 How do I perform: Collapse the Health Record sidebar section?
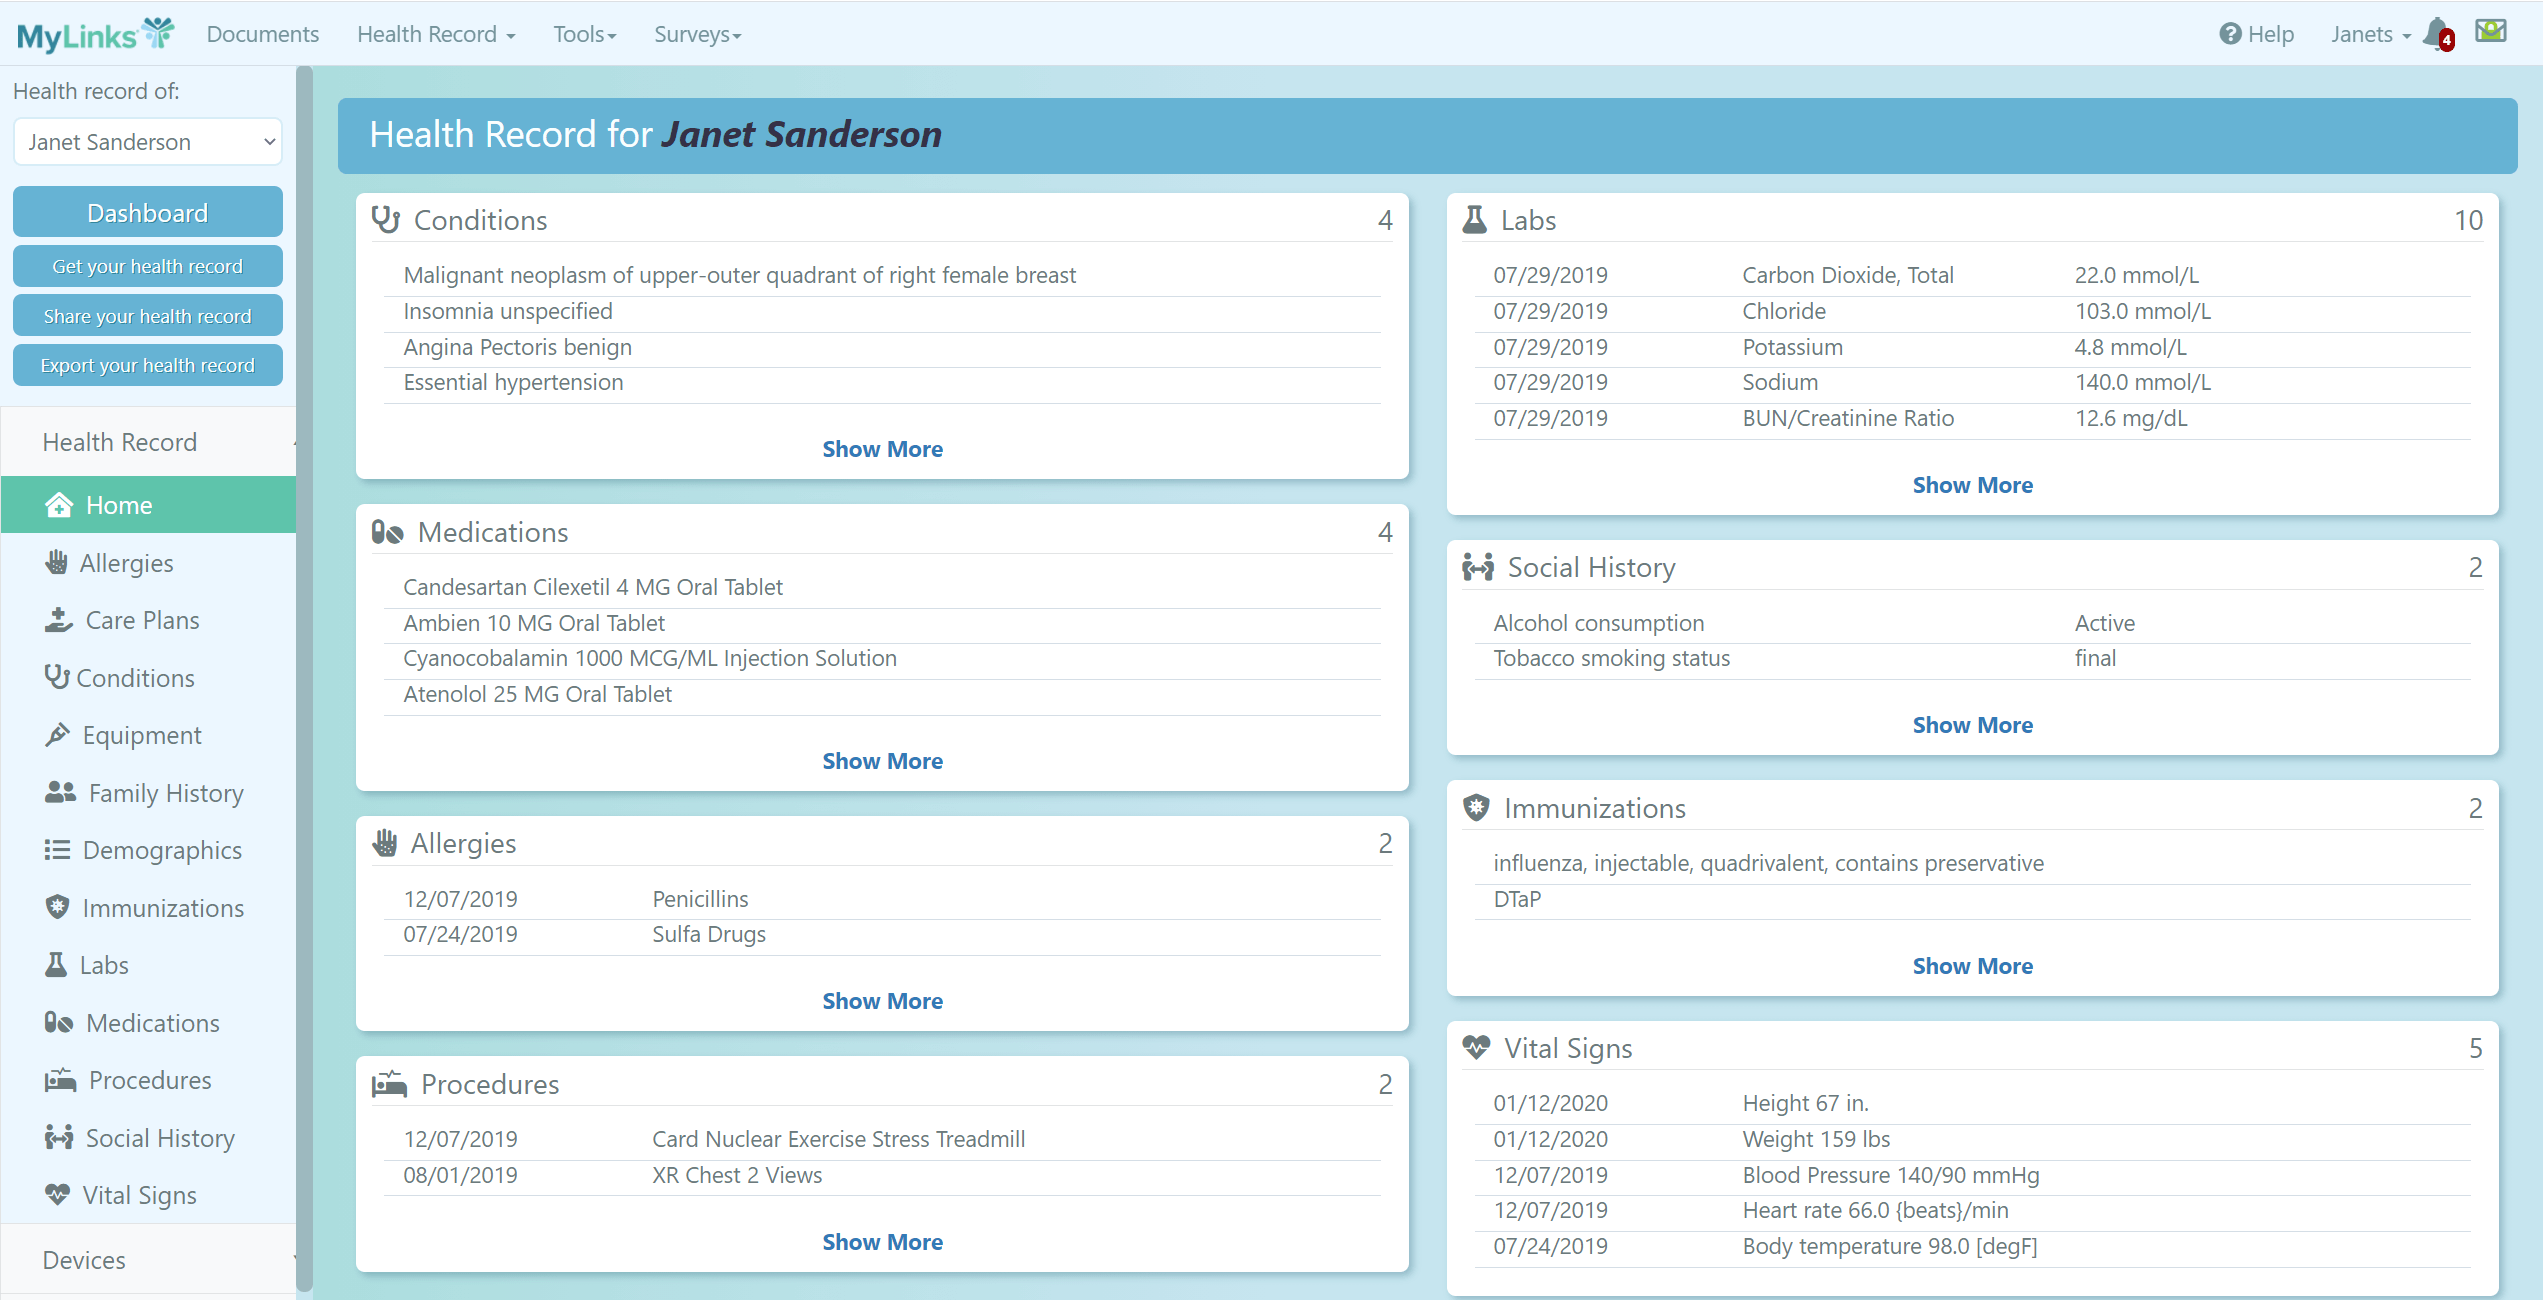tap(148, 442)
